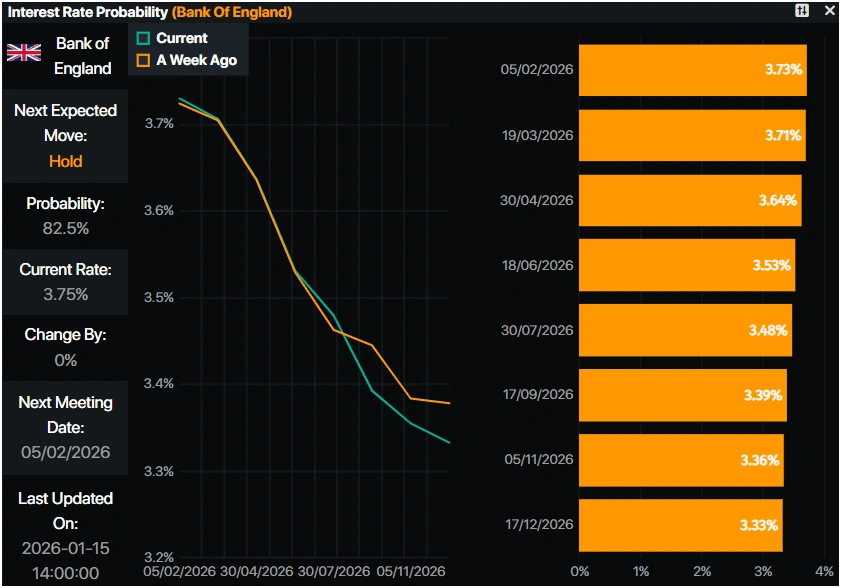
Task: Click the next meeting date 05/02/2026 value
Action: tap(65, 452)
